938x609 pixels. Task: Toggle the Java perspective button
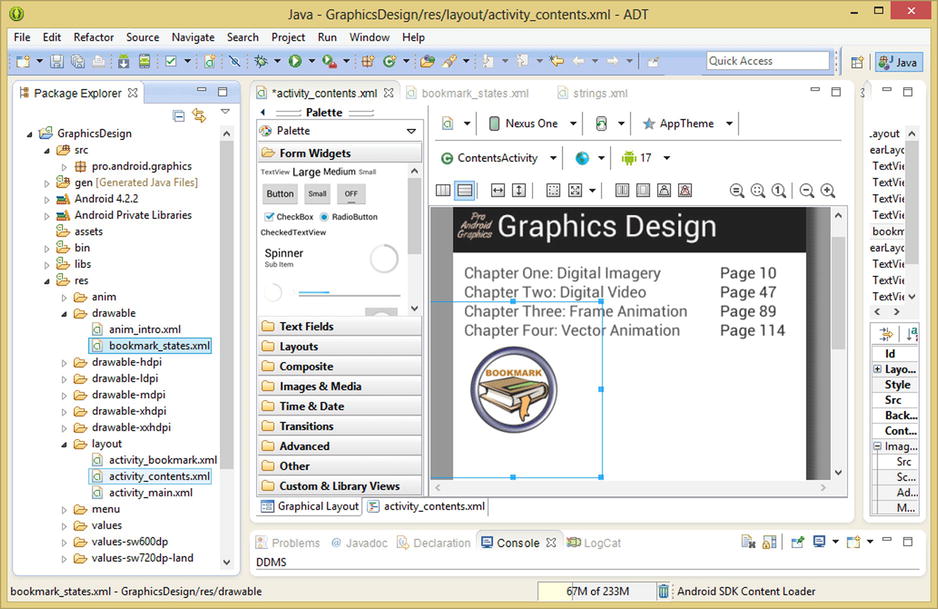899,62
